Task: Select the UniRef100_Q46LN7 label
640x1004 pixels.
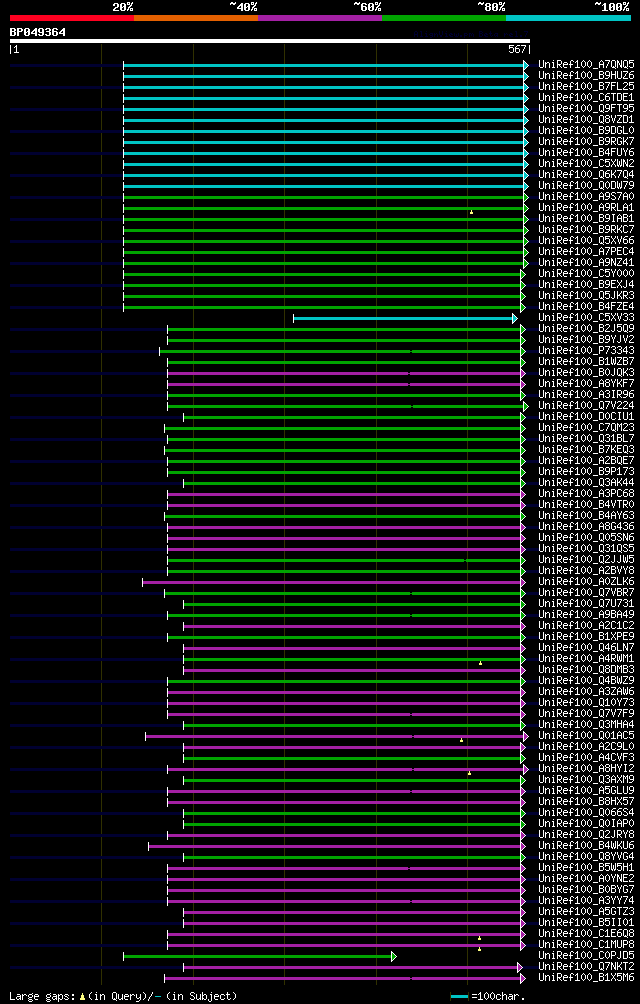Action: (586, 648)
